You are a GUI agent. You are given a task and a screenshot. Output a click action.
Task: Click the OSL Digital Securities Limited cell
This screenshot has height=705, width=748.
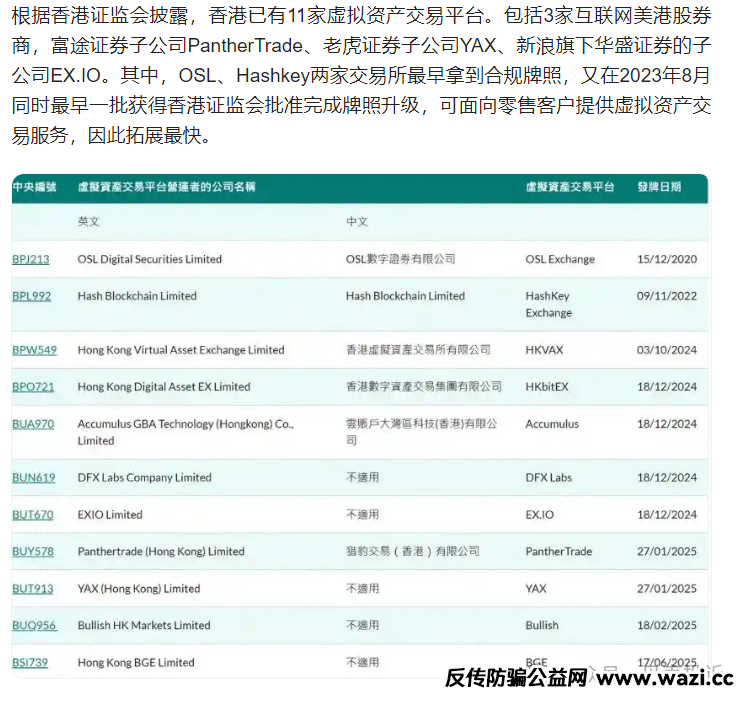pos(149,259)
